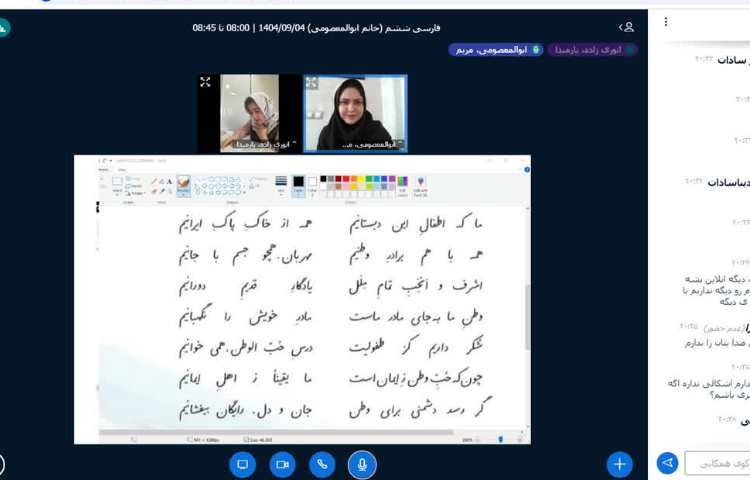This screenshot has width=750, height=480.
Task: Toggle the users list icon
Action: point(627,27)
